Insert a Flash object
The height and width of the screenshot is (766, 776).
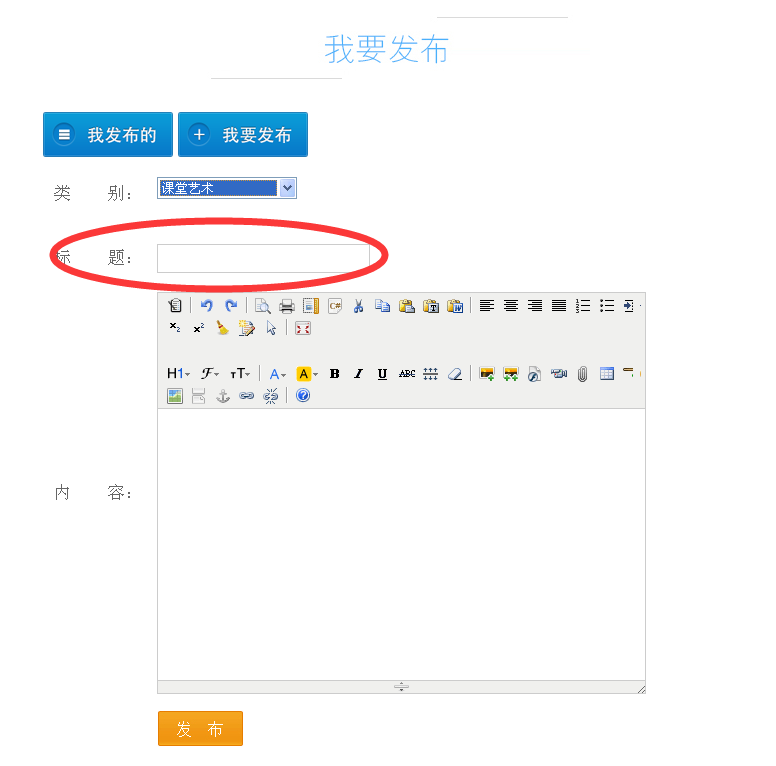[x=534, y=374]
